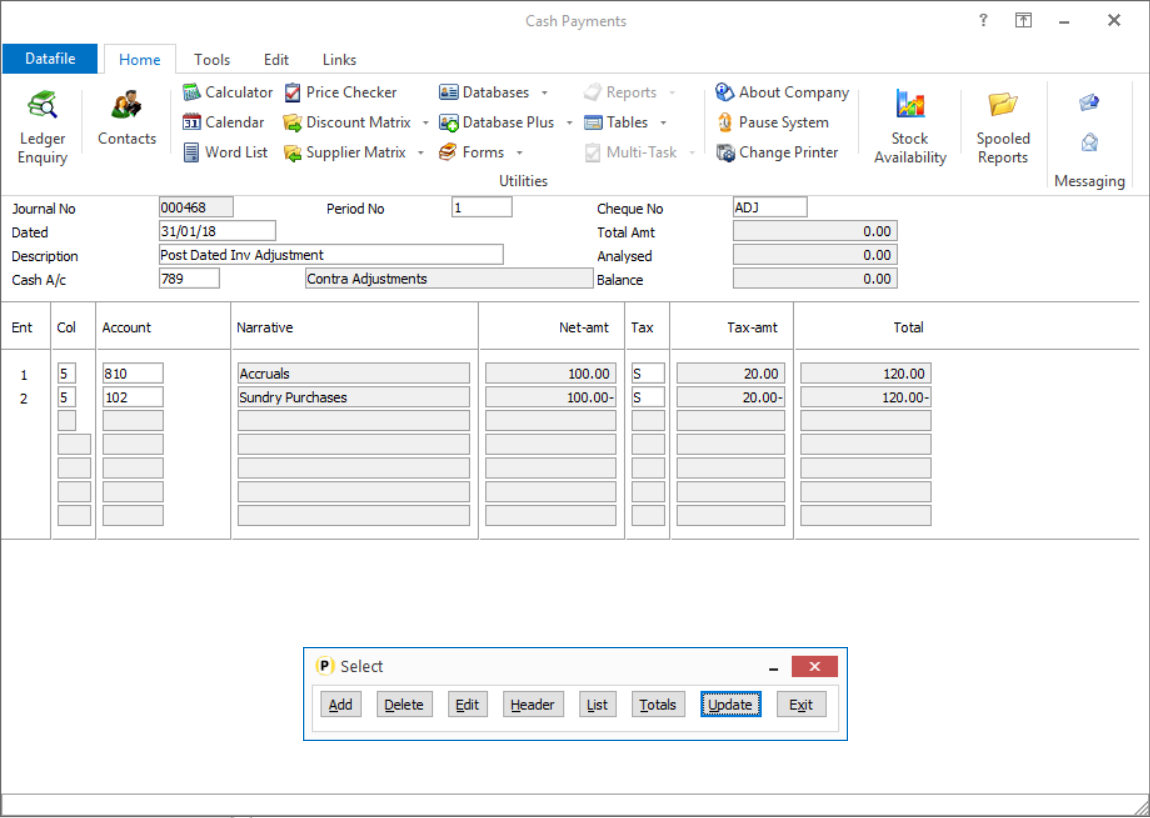Click the Header button
1150x818 pixels.
click(532, 704)
